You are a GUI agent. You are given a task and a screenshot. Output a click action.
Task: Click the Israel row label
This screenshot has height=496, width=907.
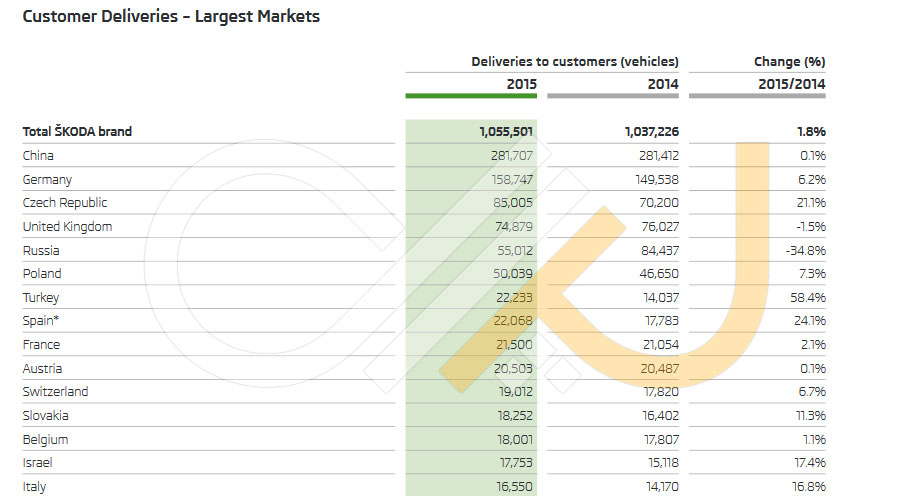(x=38, y=462)
